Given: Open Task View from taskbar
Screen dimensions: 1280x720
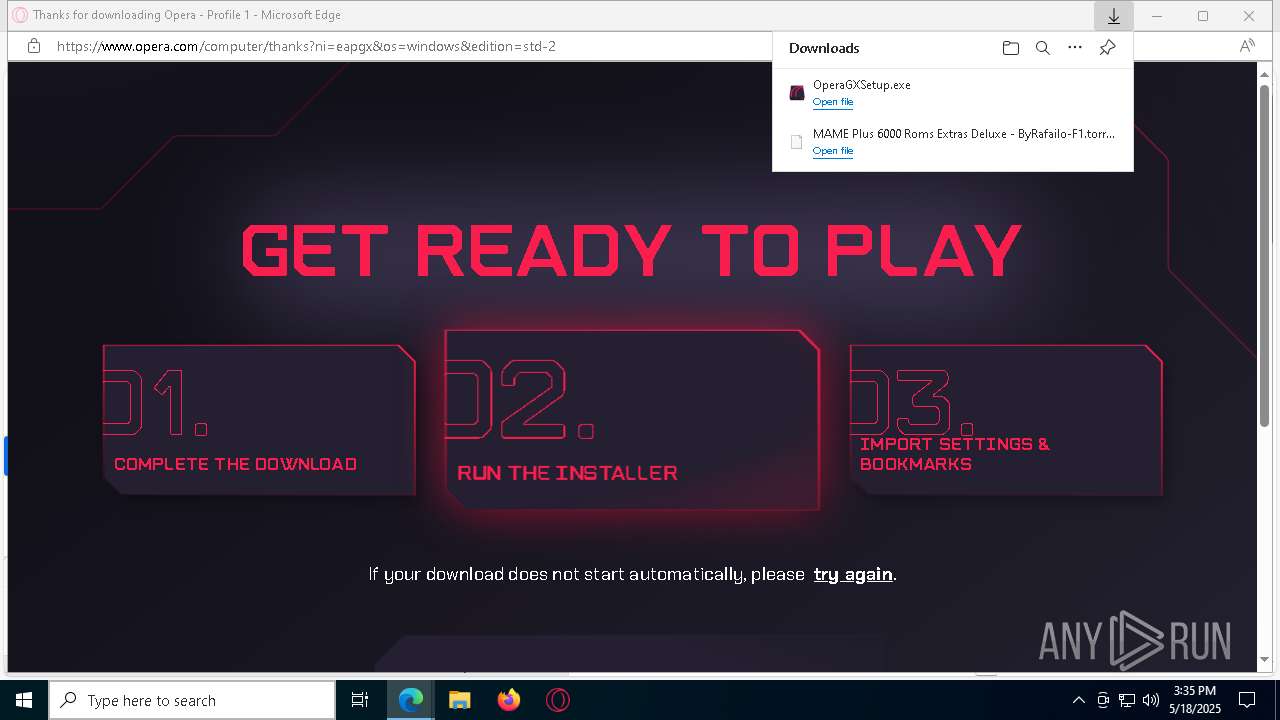Looking at the screenshot, I should coord(360,700).
